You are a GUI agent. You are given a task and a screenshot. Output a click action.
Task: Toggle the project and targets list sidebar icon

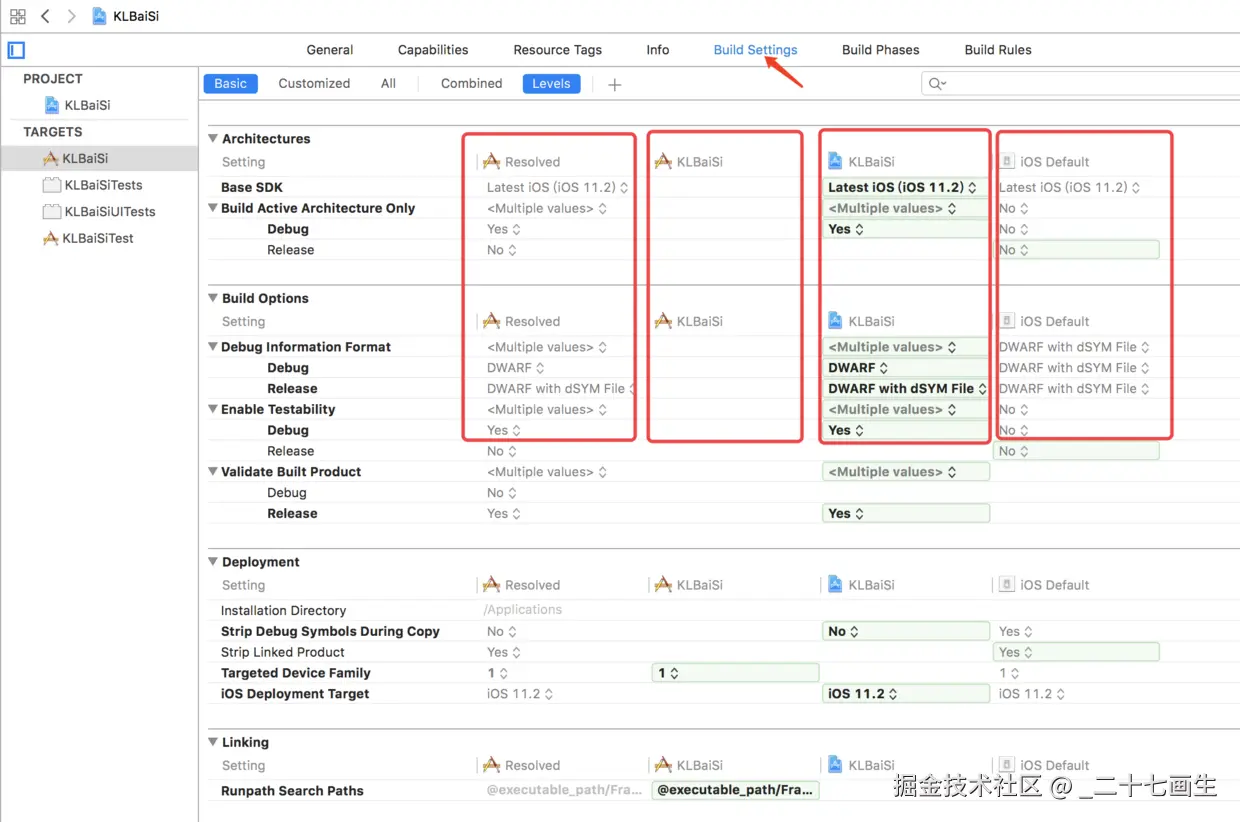[16, 50]
